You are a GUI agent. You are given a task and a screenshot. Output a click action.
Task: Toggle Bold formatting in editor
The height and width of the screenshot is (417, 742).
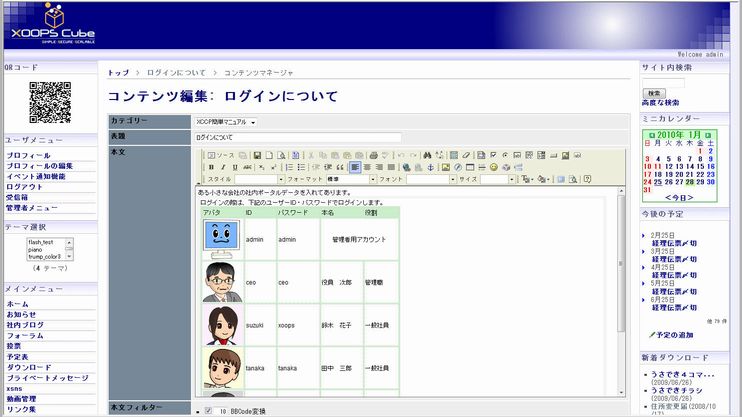pyautogui.click(x=211, y=167)
